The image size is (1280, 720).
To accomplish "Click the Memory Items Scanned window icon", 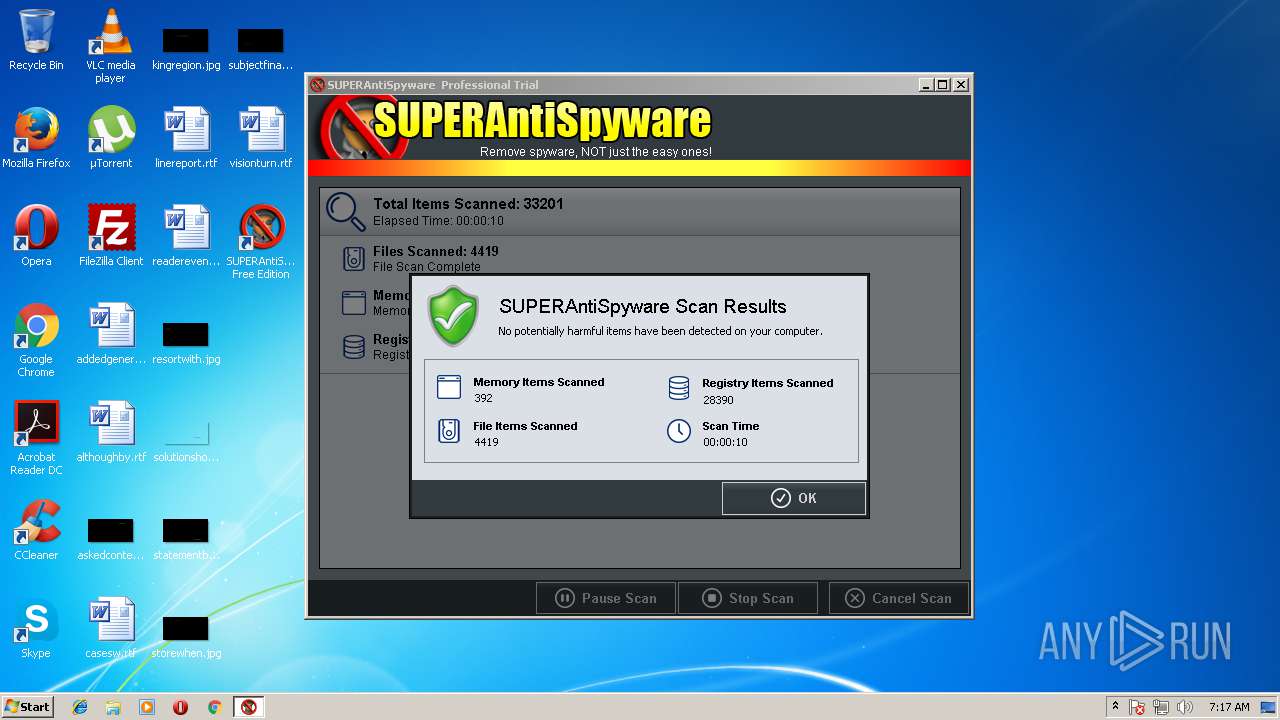I will 449,387.
